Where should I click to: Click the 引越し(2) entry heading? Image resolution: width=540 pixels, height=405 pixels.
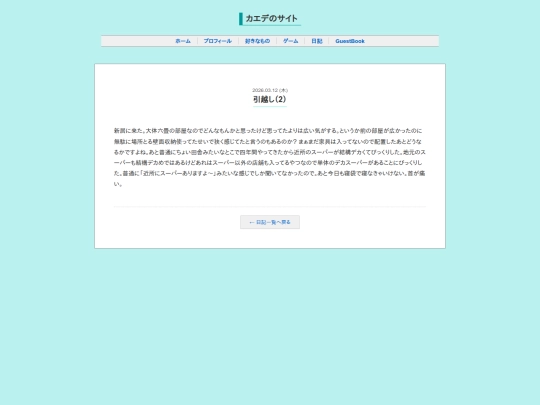[270, 99]
